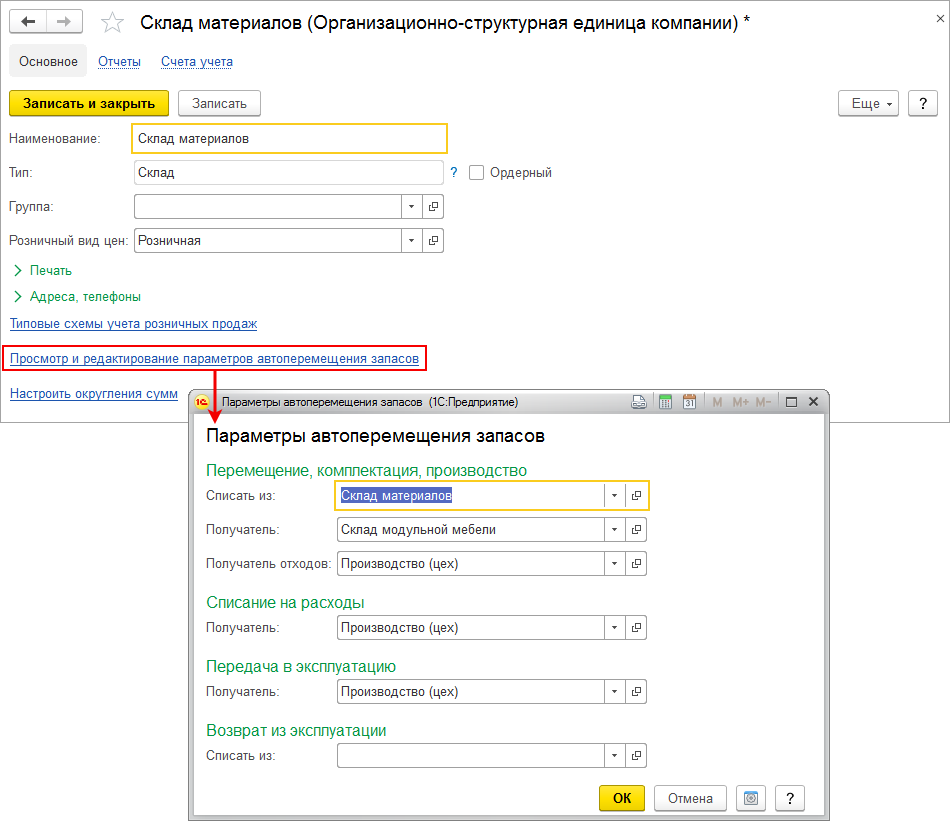950x821 pixels.
Task: Click the open-form icon beside Склад модульной мебели
Action: coord(636,530)
